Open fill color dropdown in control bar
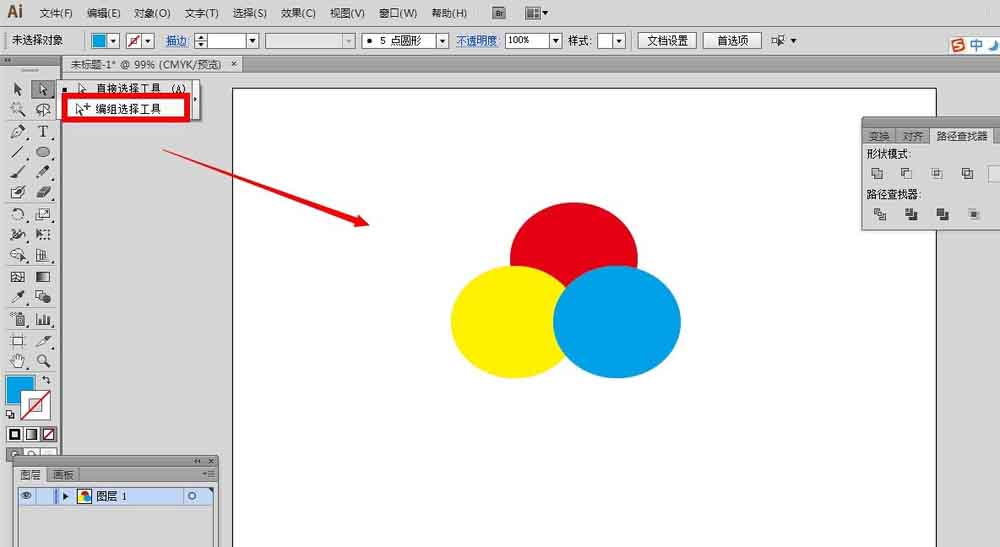This screenshot has height=547, width=1000. pos(114,41)
